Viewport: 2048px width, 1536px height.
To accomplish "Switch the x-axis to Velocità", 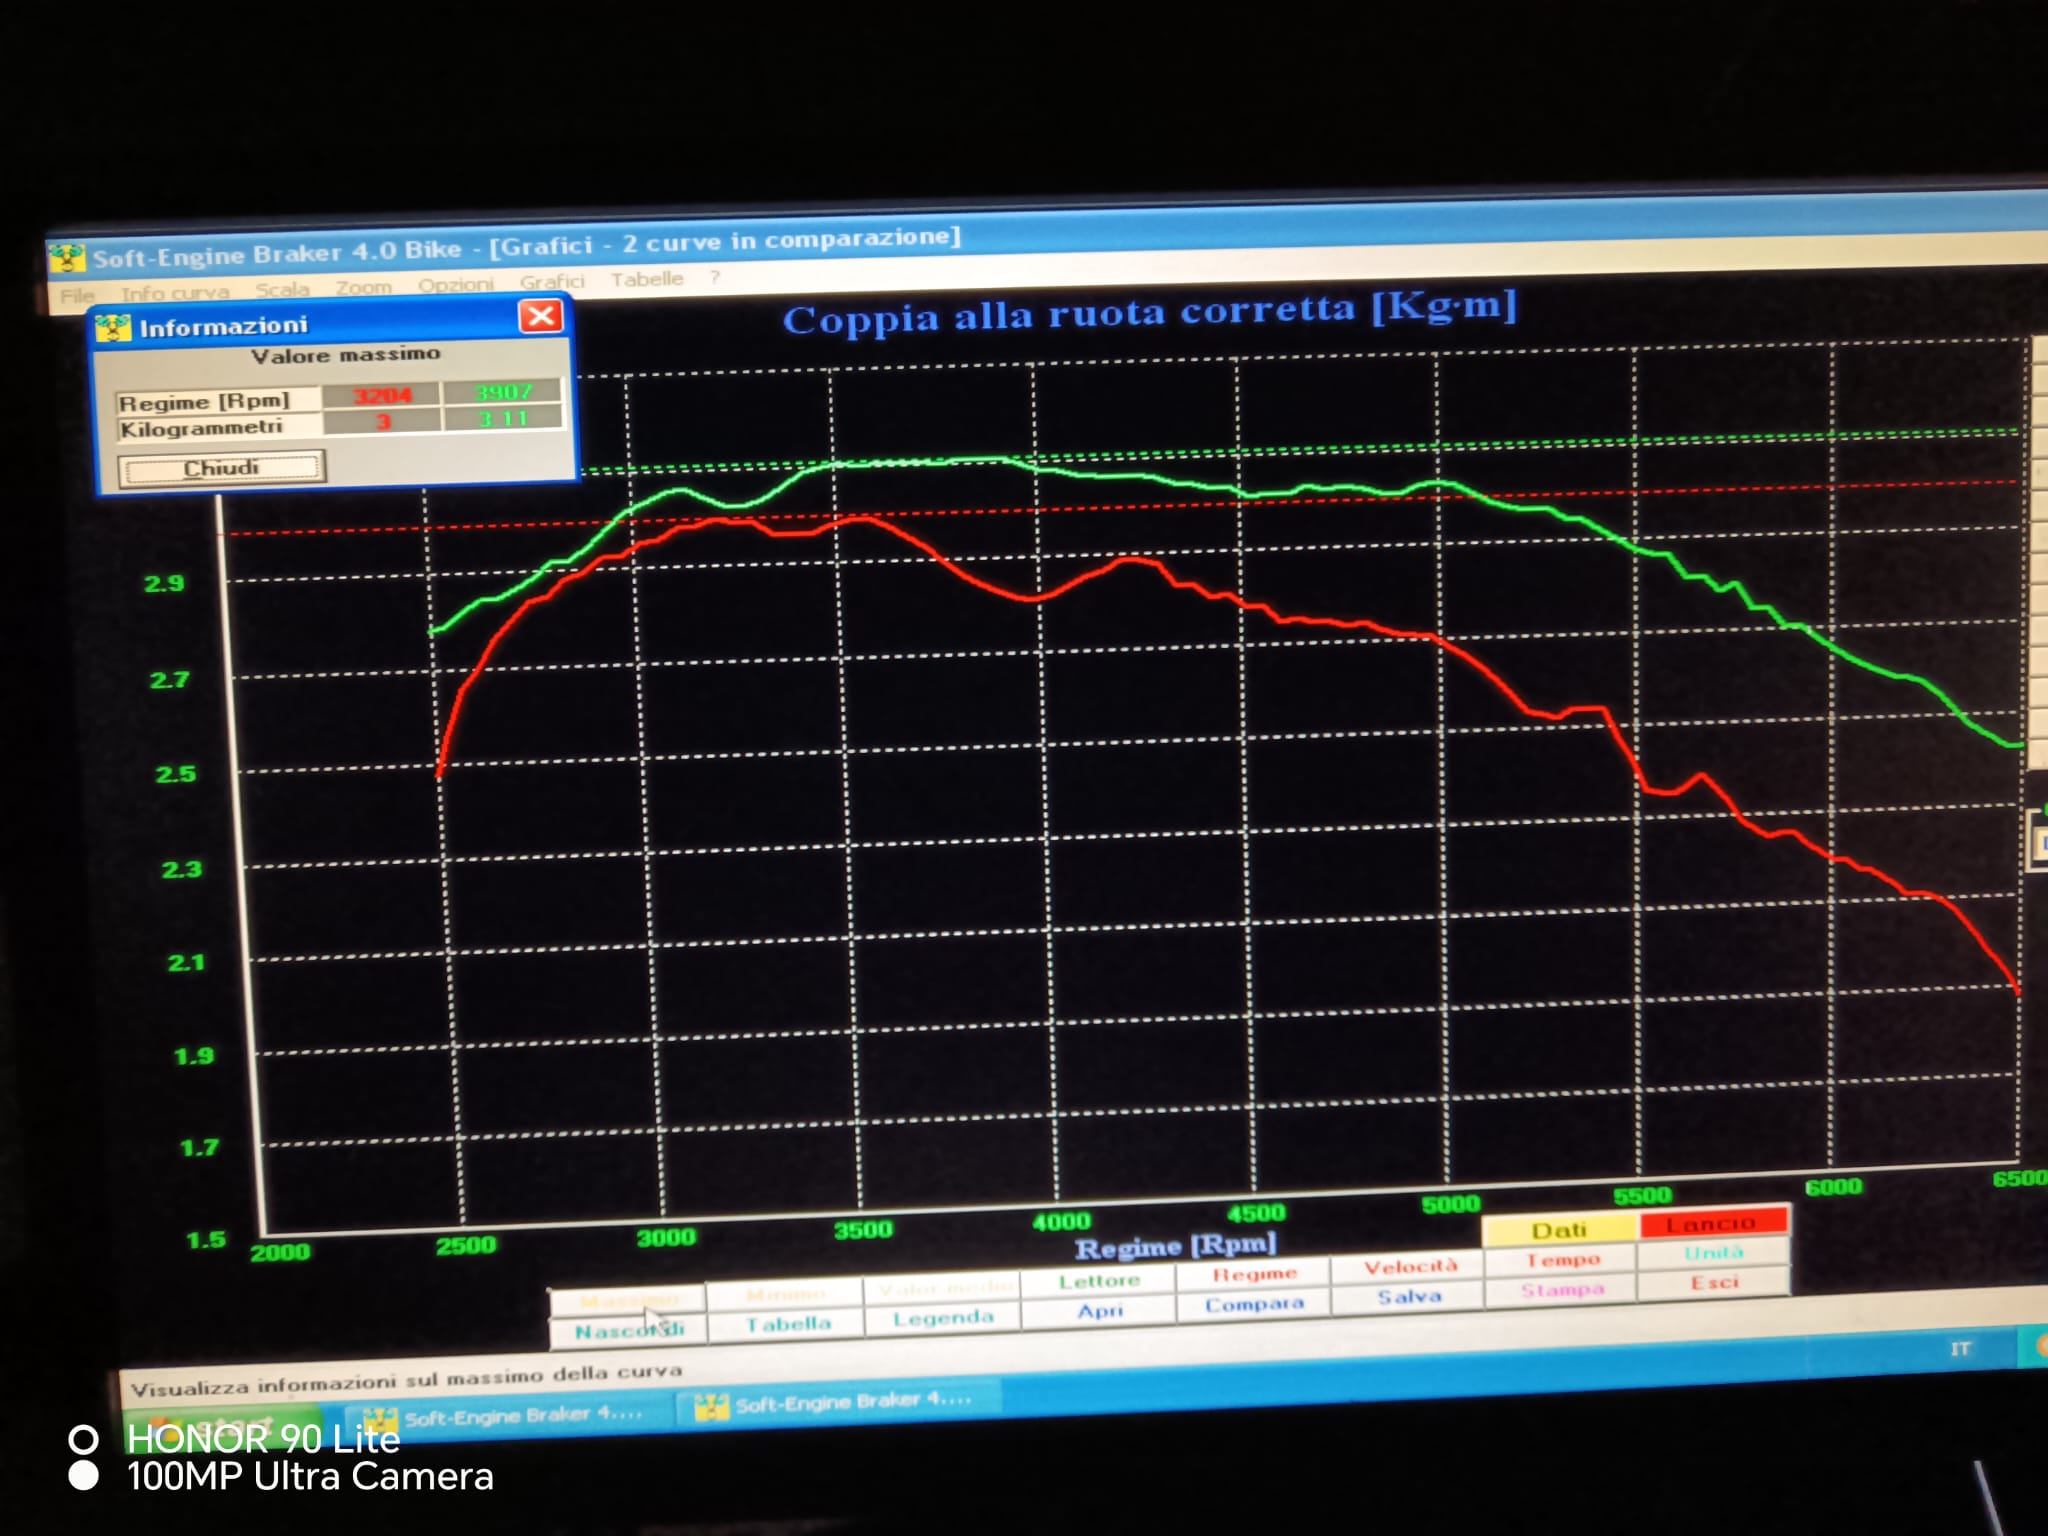I will click(x=1410, y=1267).
